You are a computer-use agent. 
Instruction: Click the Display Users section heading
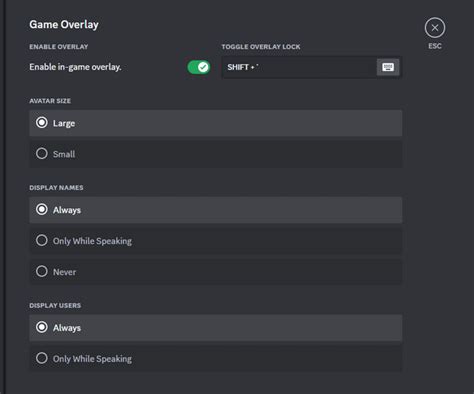click(x=55, y=305)
